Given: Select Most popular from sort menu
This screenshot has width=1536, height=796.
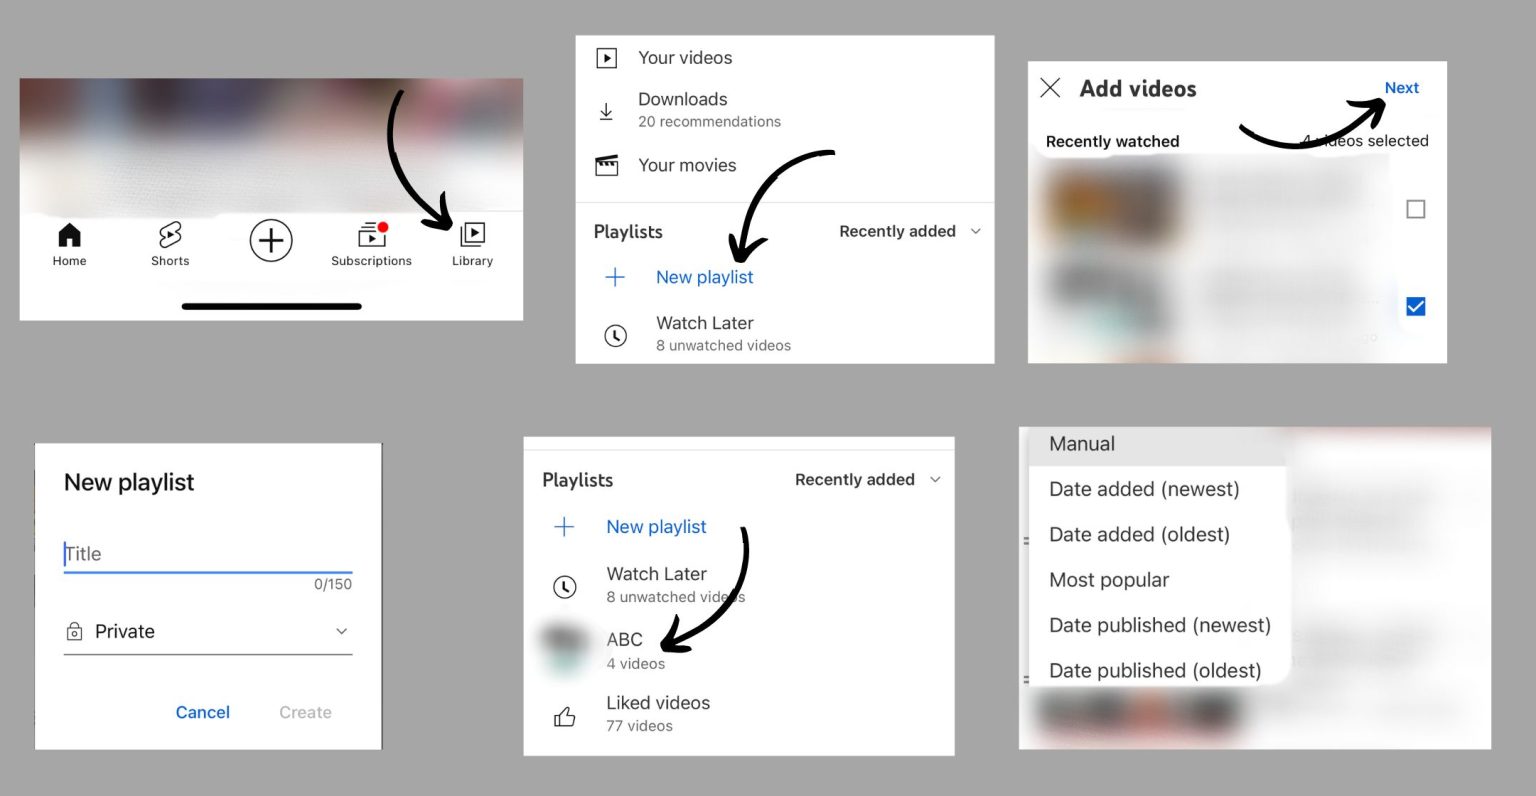Looking at the screenshot, I should click(1108, 580).
